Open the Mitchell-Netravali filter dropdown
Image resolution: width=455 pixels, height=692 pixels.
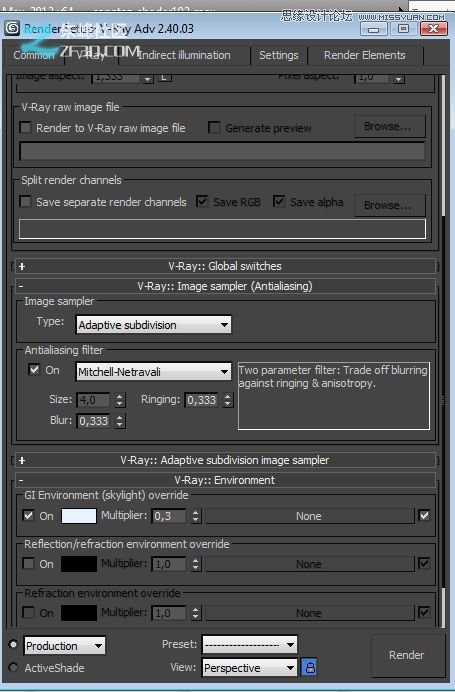pos(153,372)
